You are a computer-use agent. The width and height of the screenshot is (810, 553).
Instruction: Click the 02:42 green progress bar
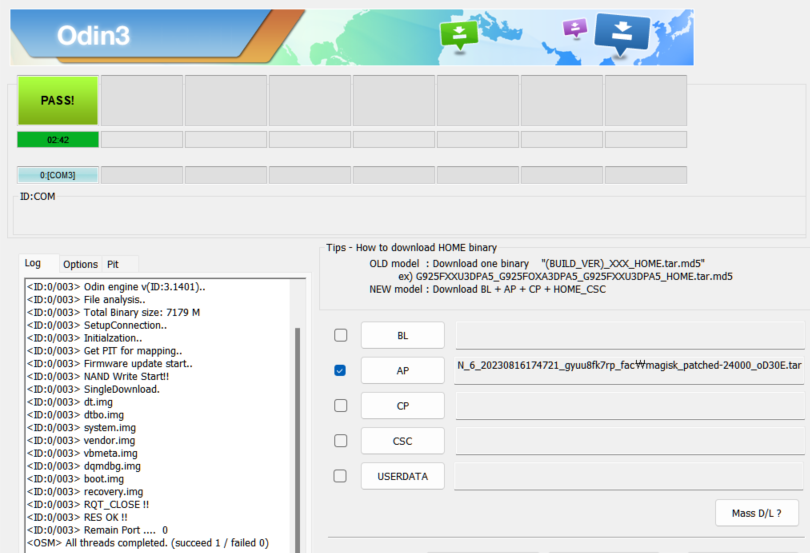point(58,140)
